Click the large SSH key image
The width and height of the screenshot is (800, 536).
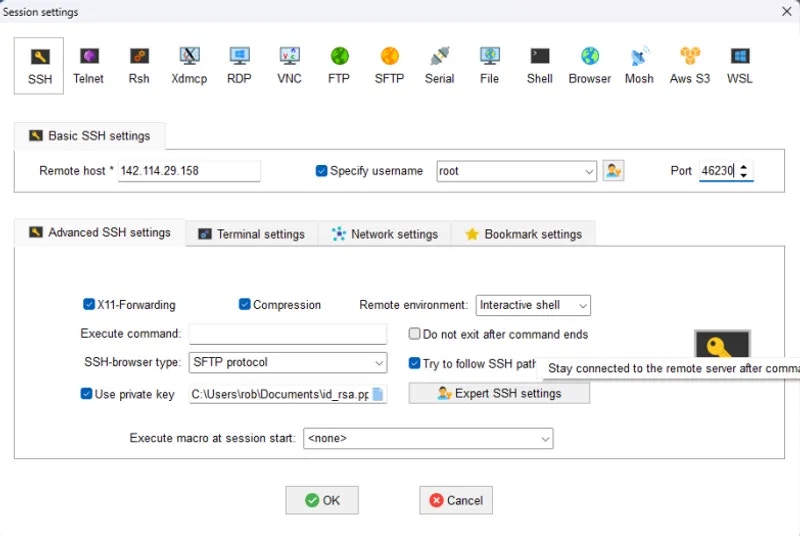[722, 344]
